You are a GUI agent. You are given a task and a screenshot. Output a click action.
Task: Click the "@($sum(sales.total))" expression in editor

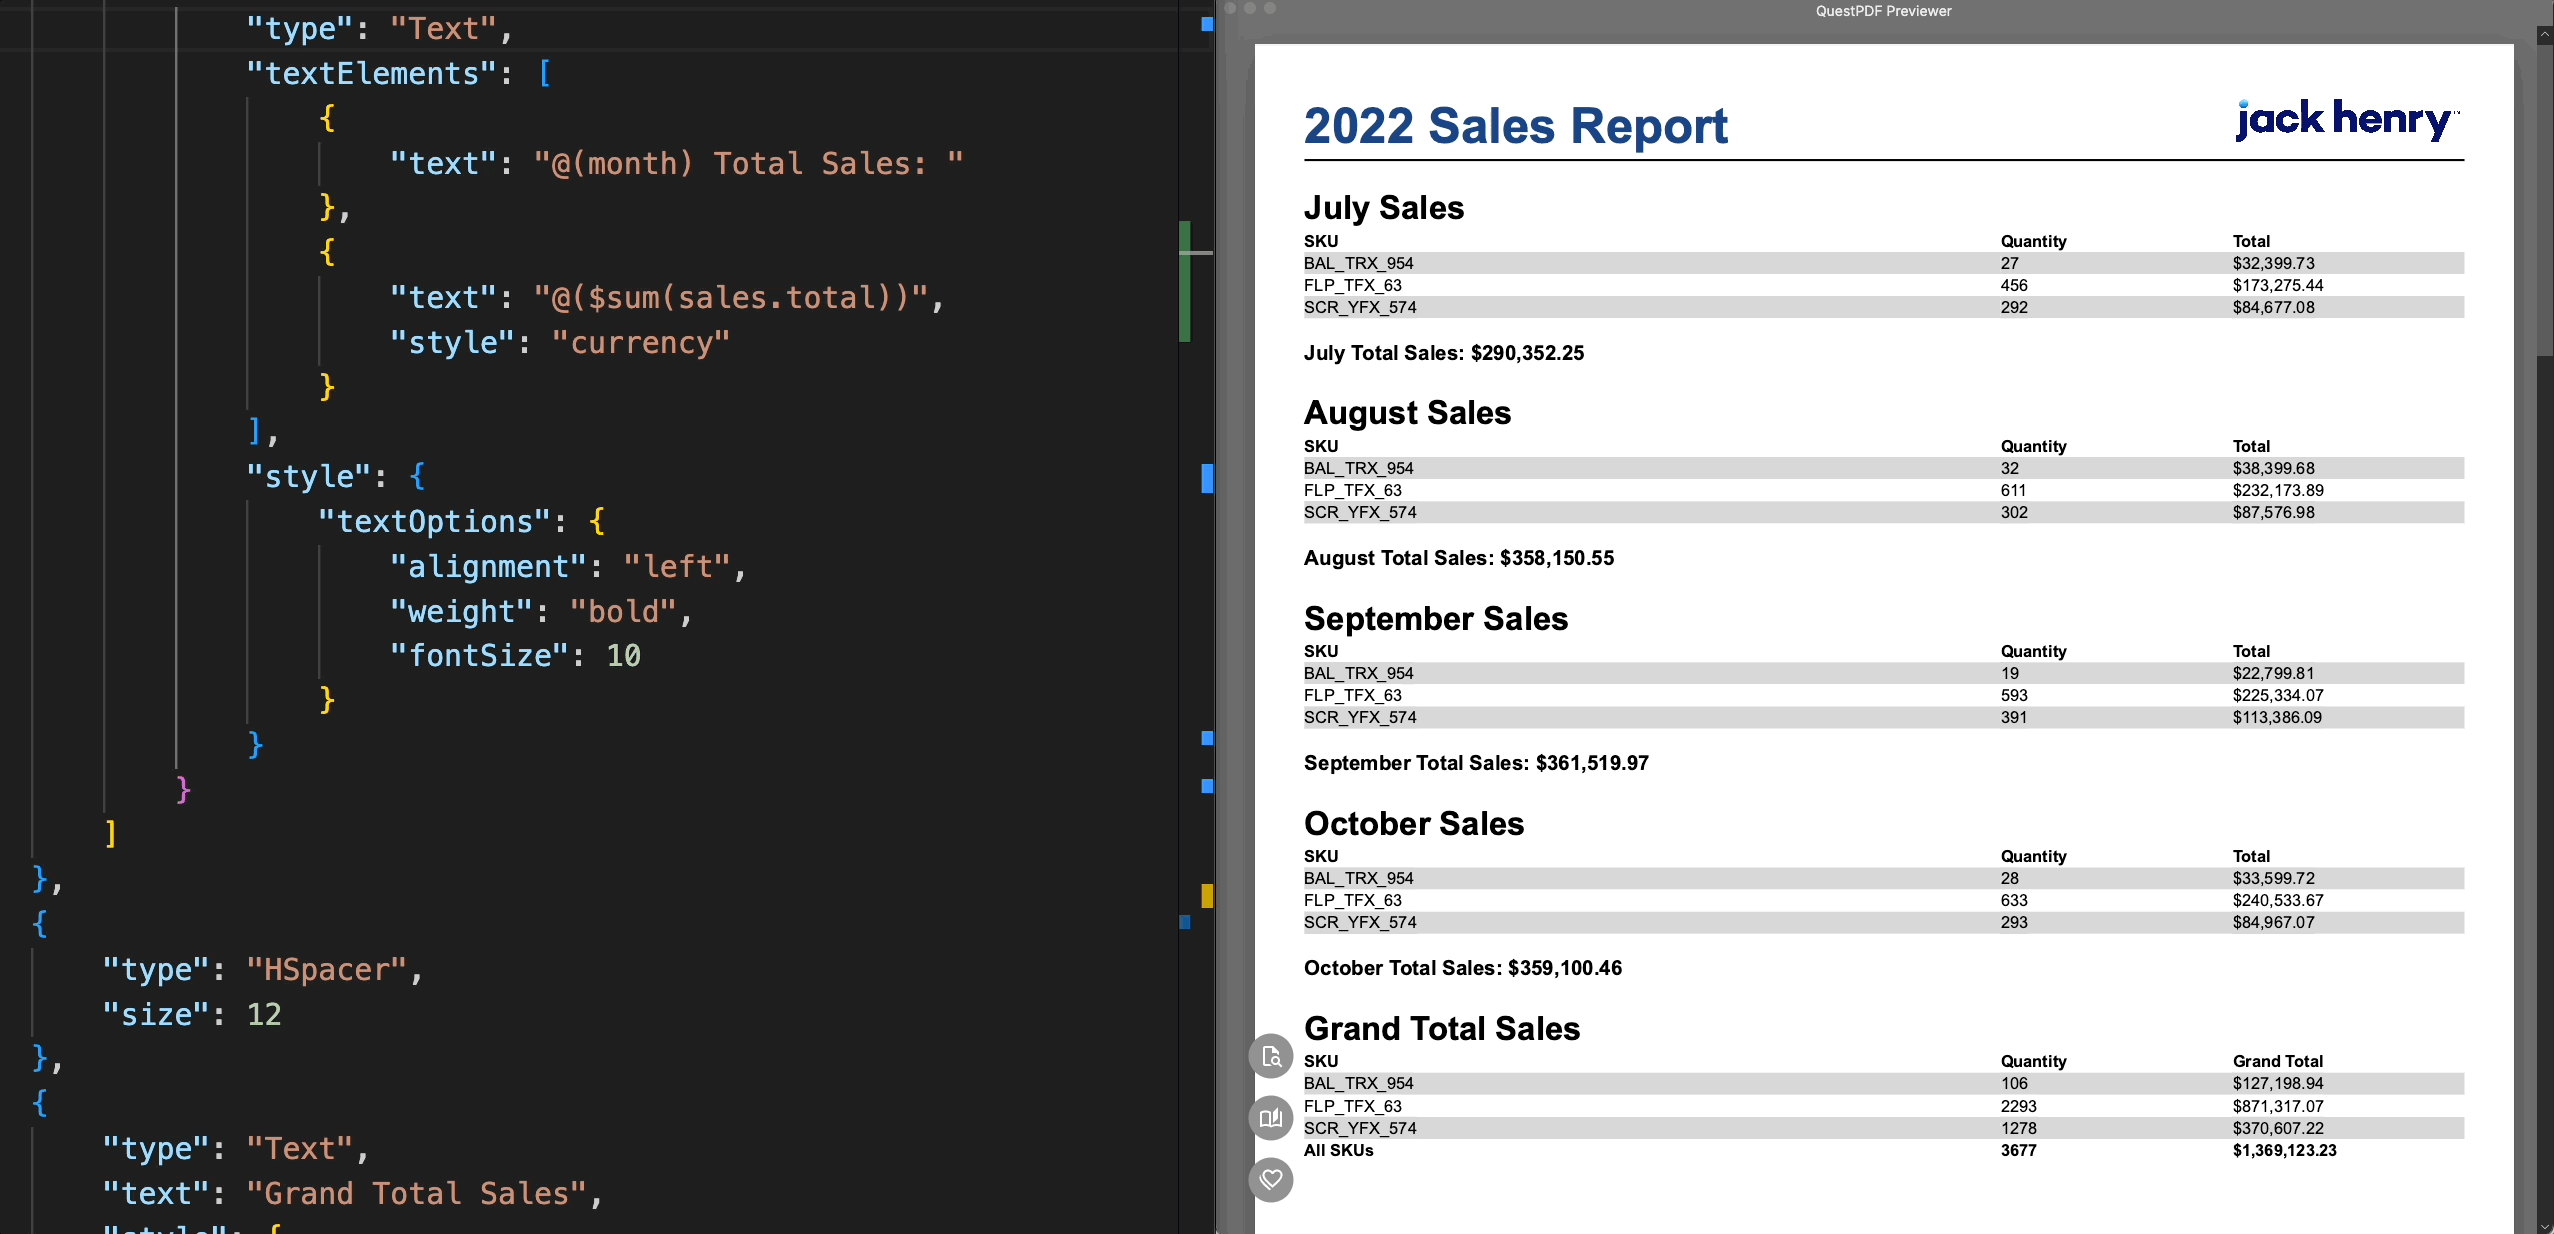(731, 298)
